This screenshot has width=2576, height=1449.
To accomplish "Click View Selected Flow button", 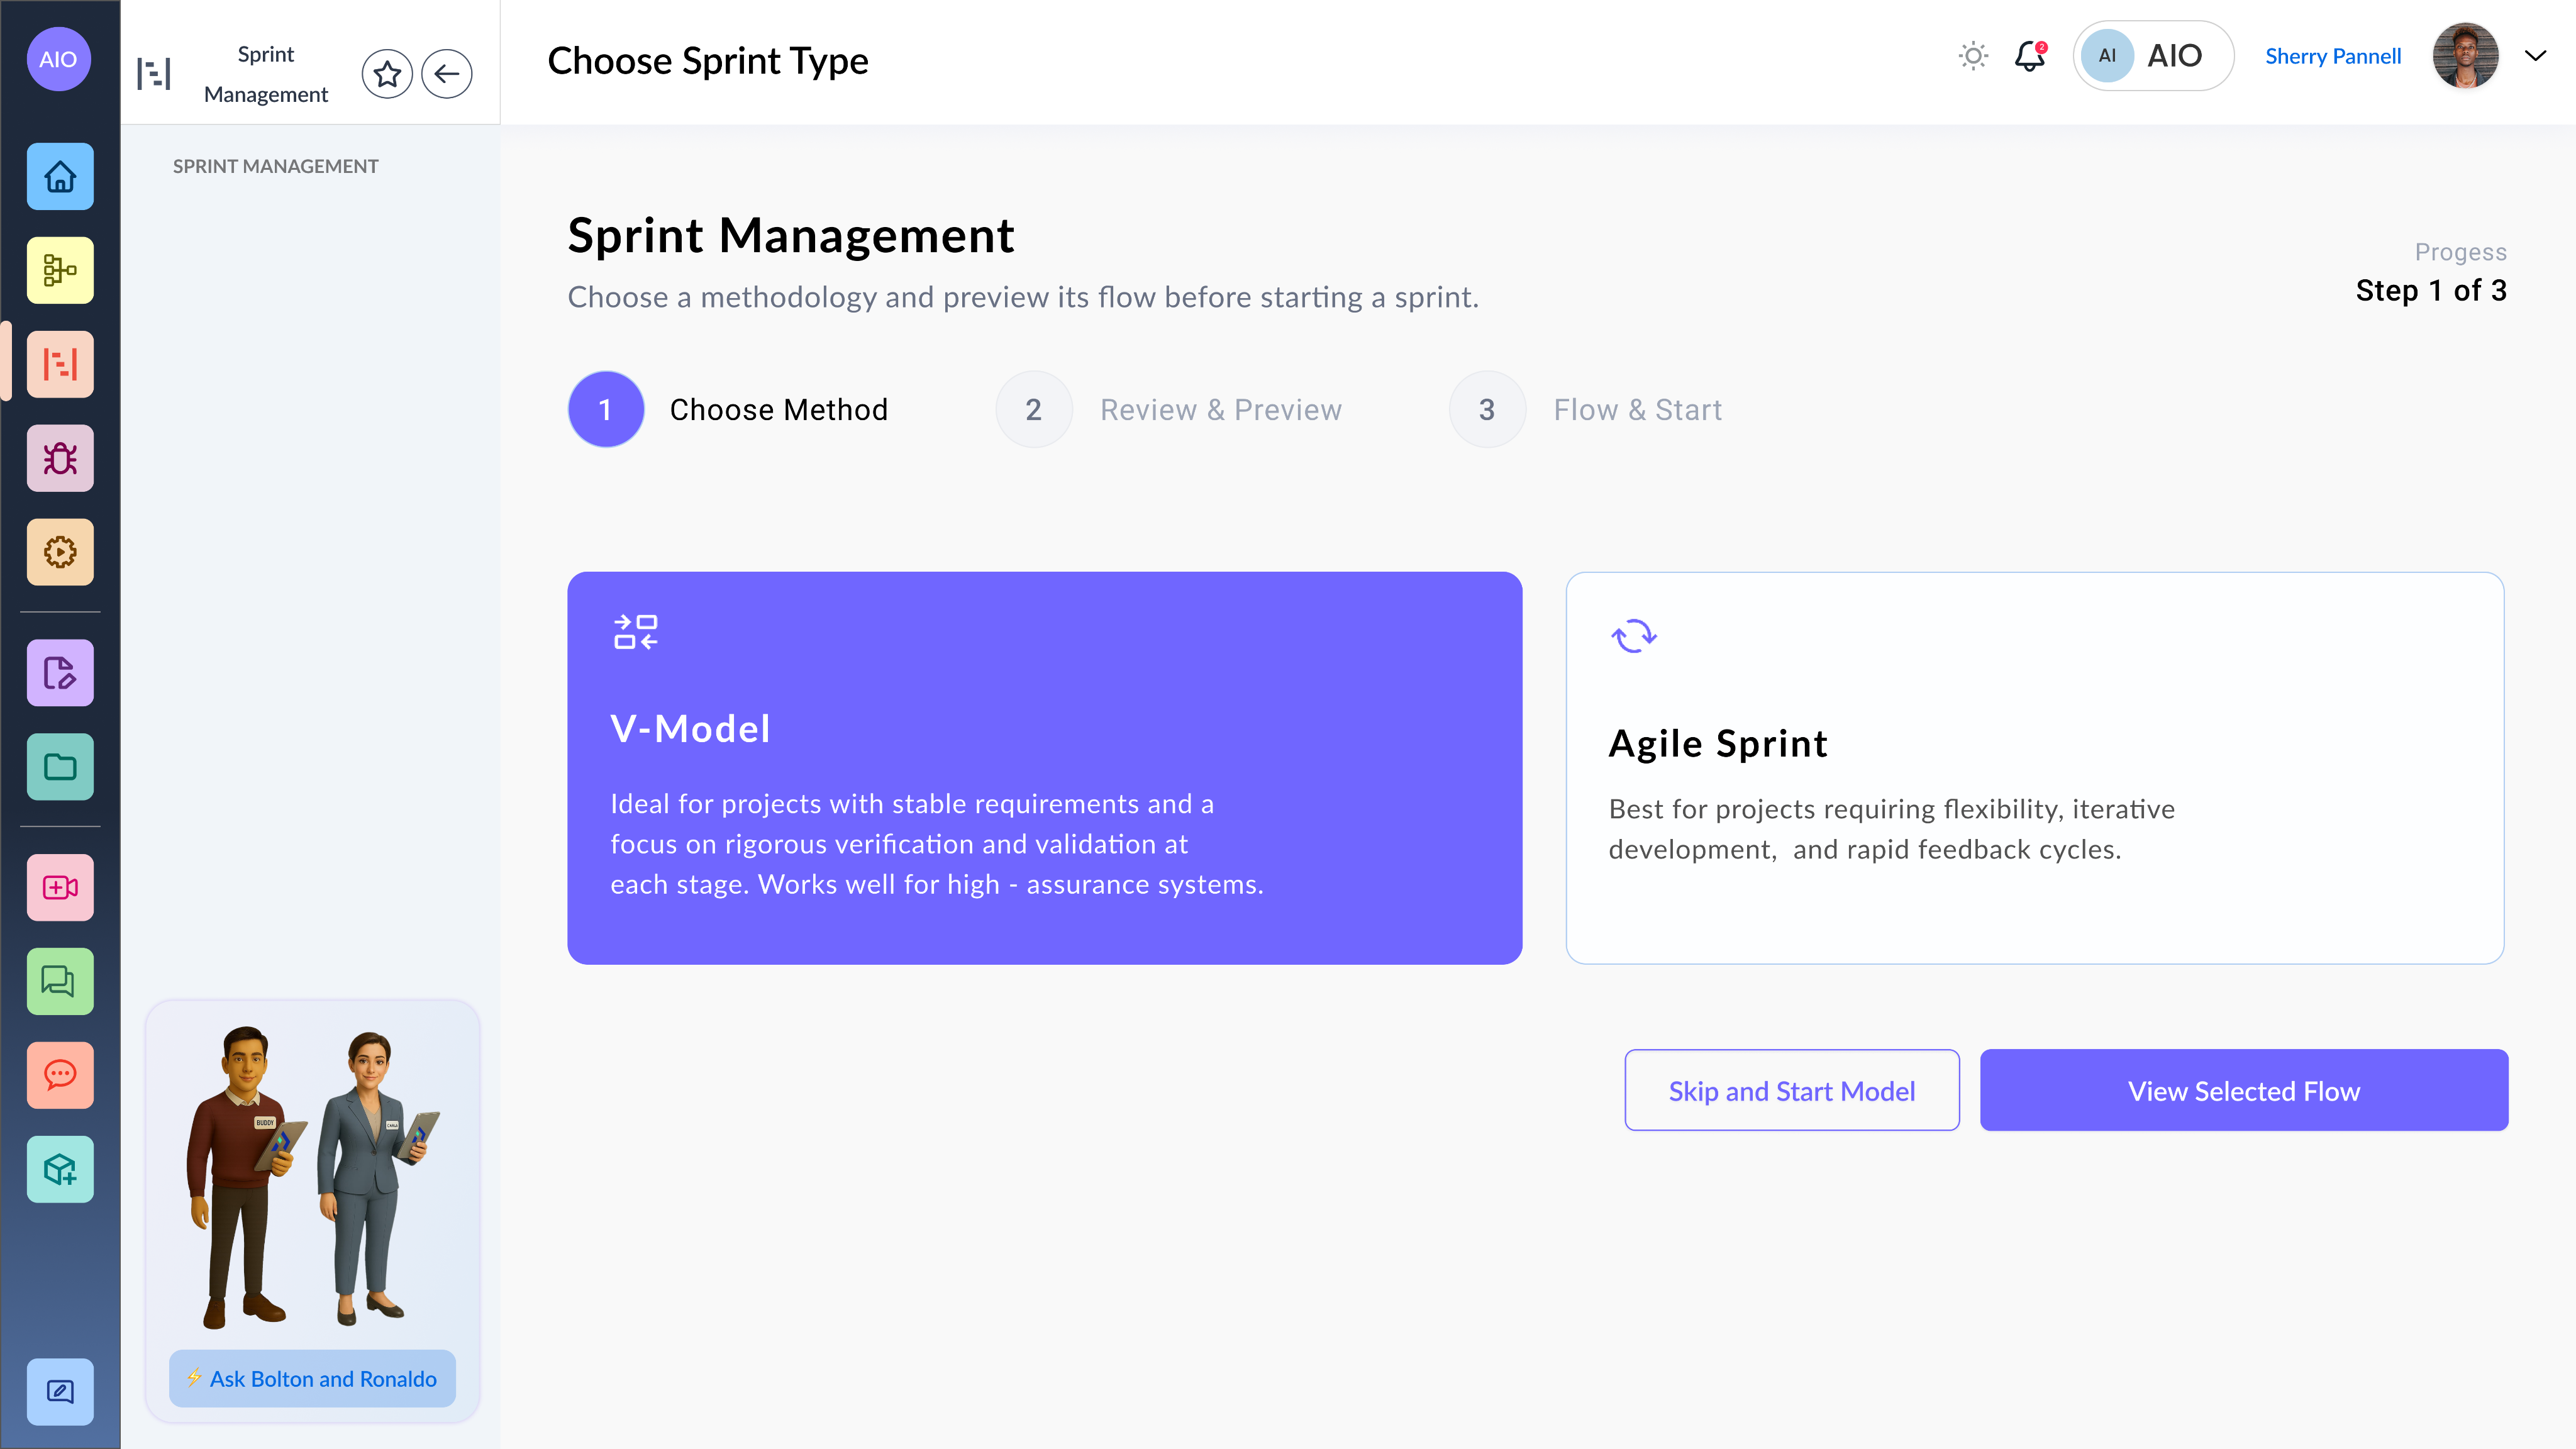I will point(2243,1090).
